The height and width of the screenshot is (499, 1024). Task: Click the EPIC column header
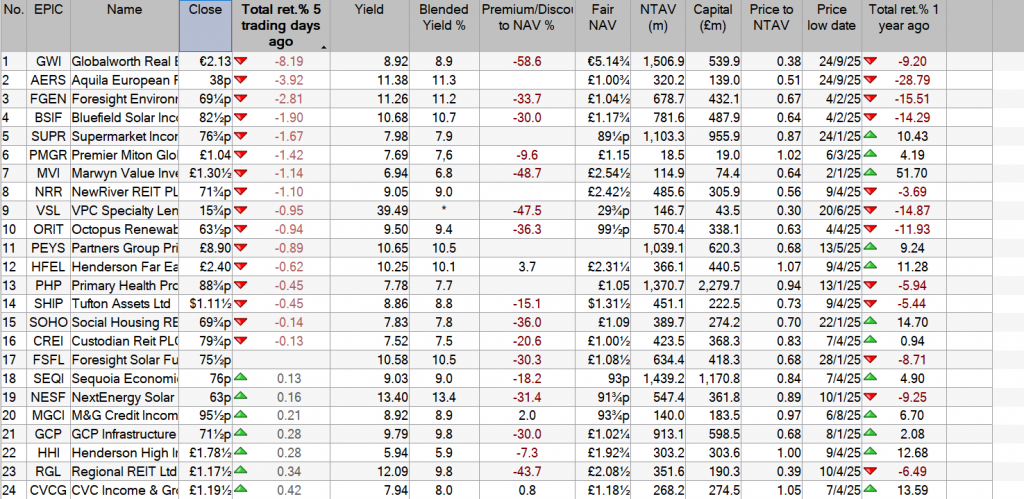pos(48,26)
